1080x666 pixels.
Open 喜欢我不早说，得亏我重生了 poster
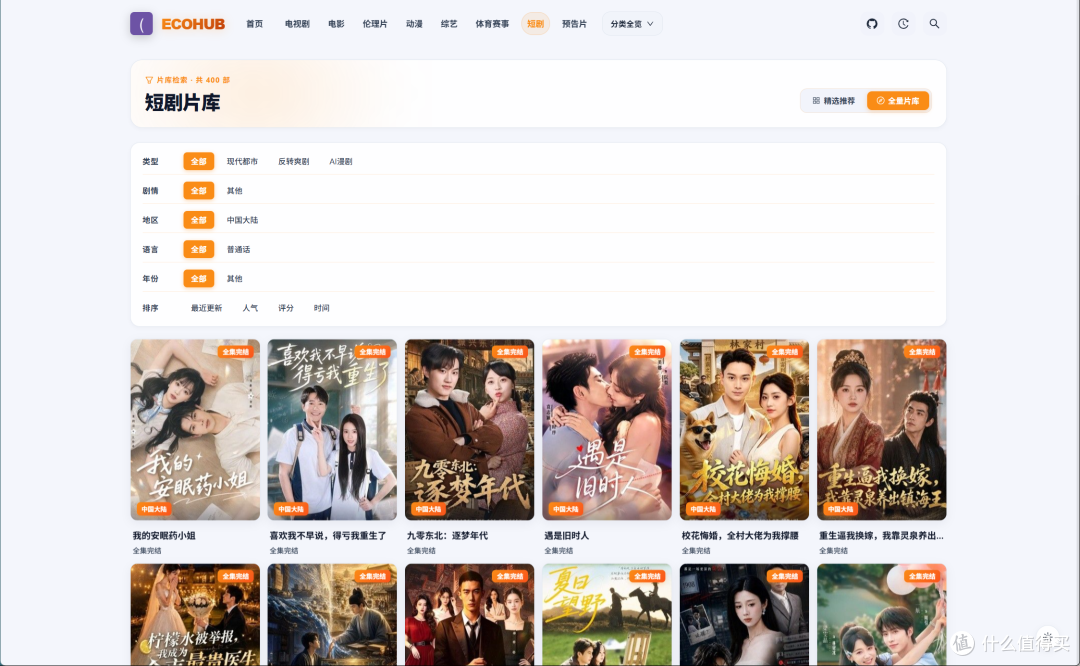(332, 429)
